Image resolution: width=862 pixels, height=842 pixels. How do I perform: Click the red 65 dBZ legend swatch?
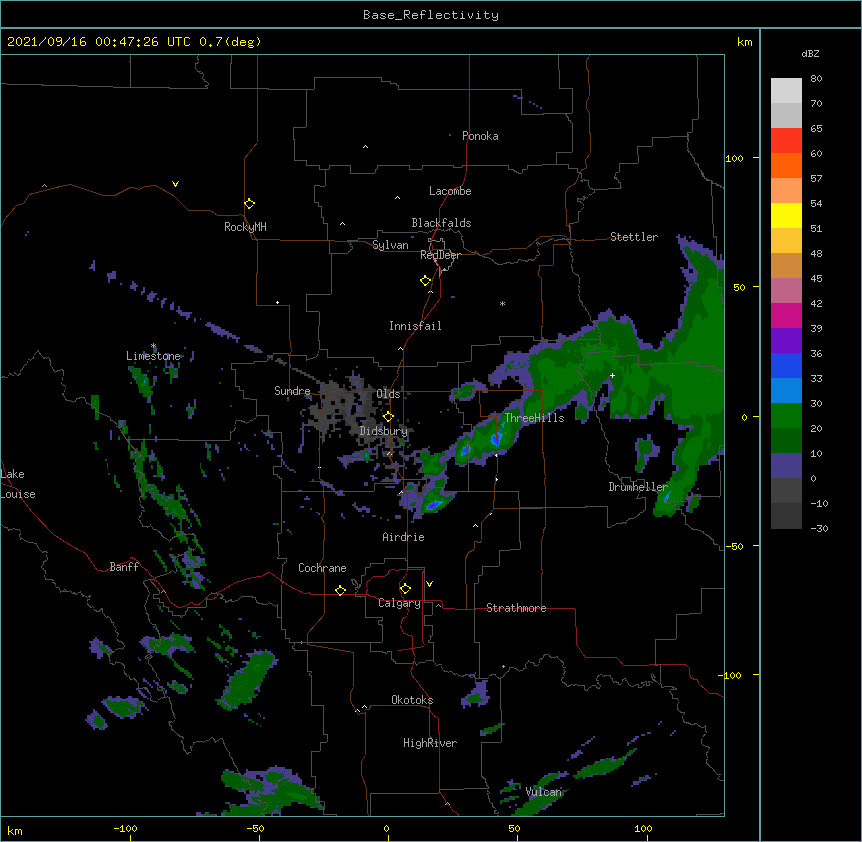click(x=786, y=141)
